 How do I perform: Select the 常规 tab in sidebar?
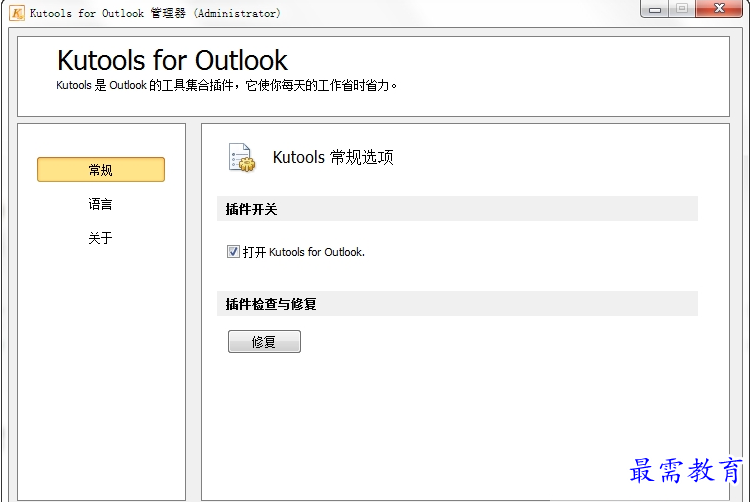click(x=101, y=170)
